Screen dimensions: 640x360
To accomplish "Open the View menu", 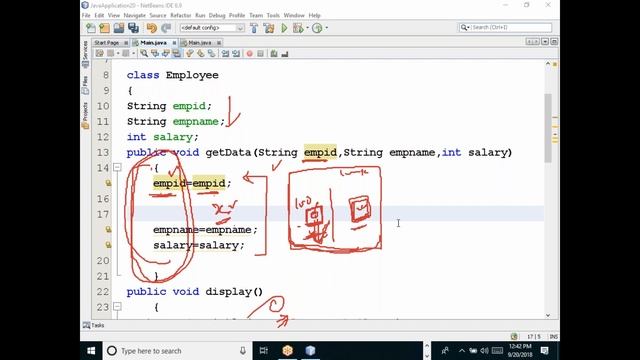I will pos(113,15).
